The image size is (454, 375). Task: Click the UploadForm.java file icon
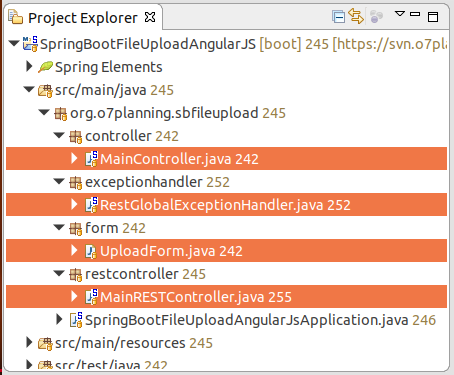tap(91, 251)
